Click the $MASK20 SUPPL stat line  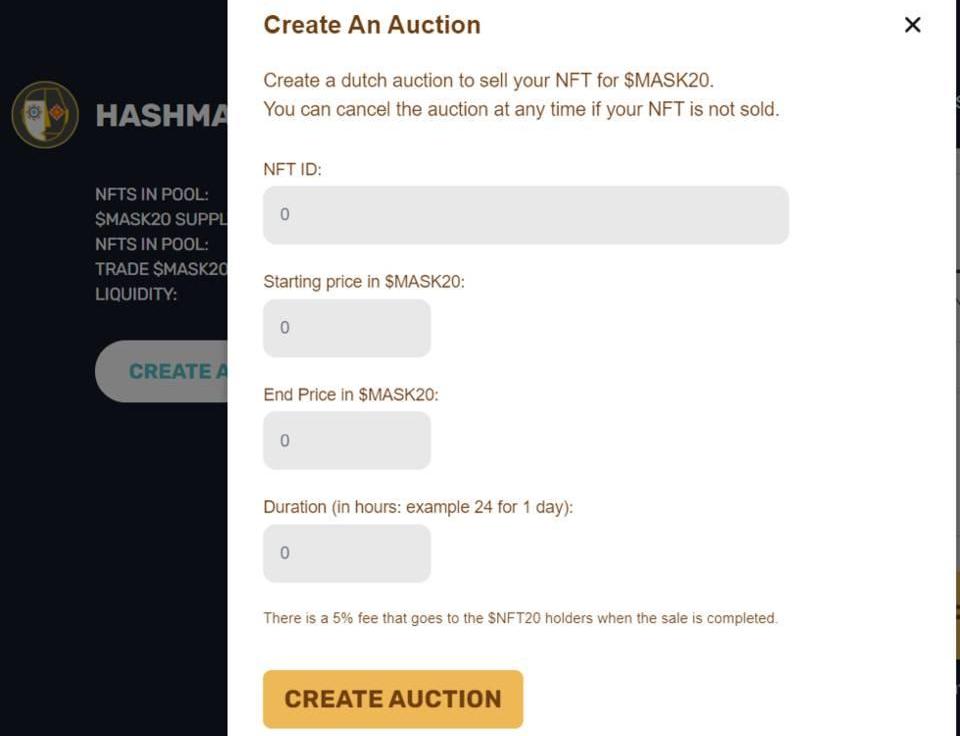pyautogui.click(x=162, y=219)
